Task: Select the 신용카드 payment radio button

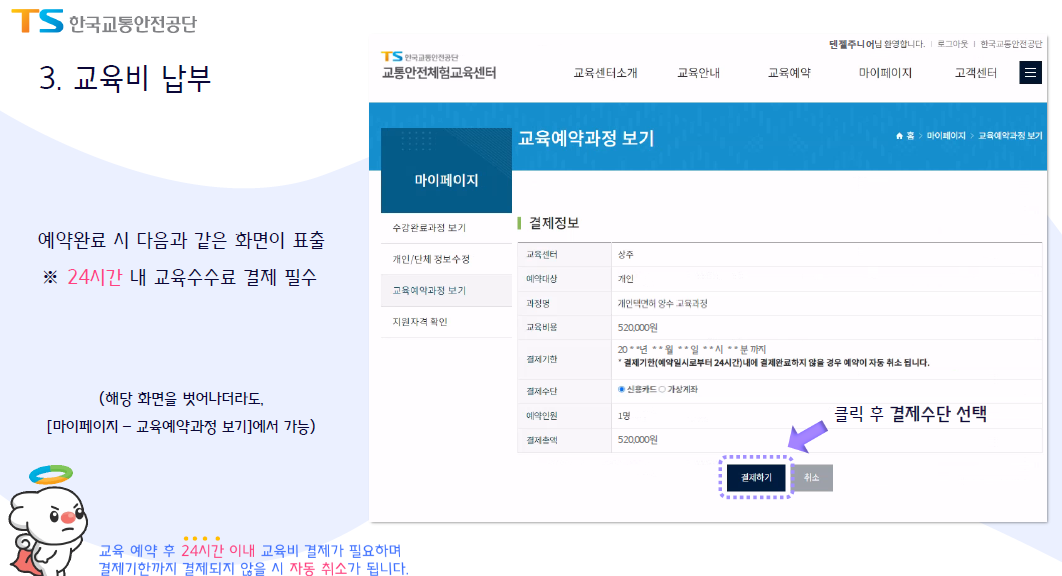Action: point(621,389)
